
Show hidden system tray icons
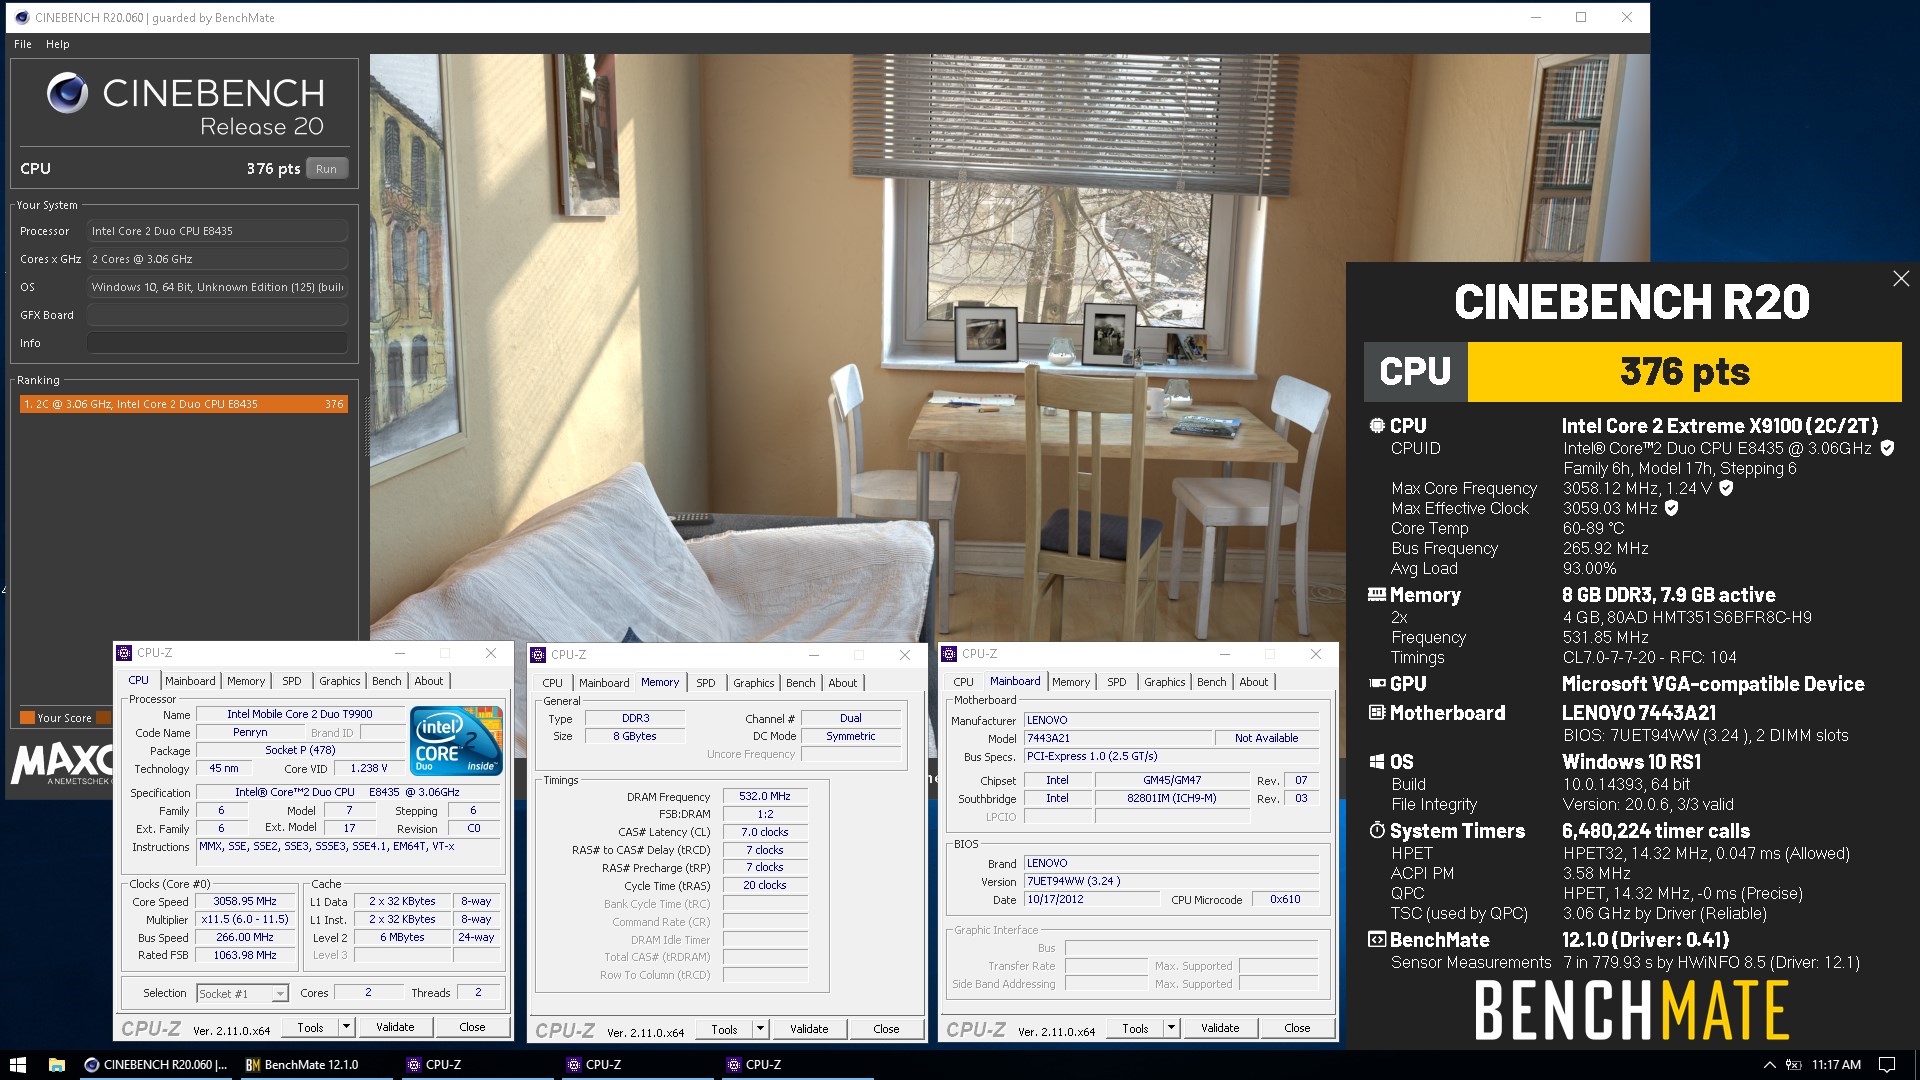click(x=1769, y=1065)
